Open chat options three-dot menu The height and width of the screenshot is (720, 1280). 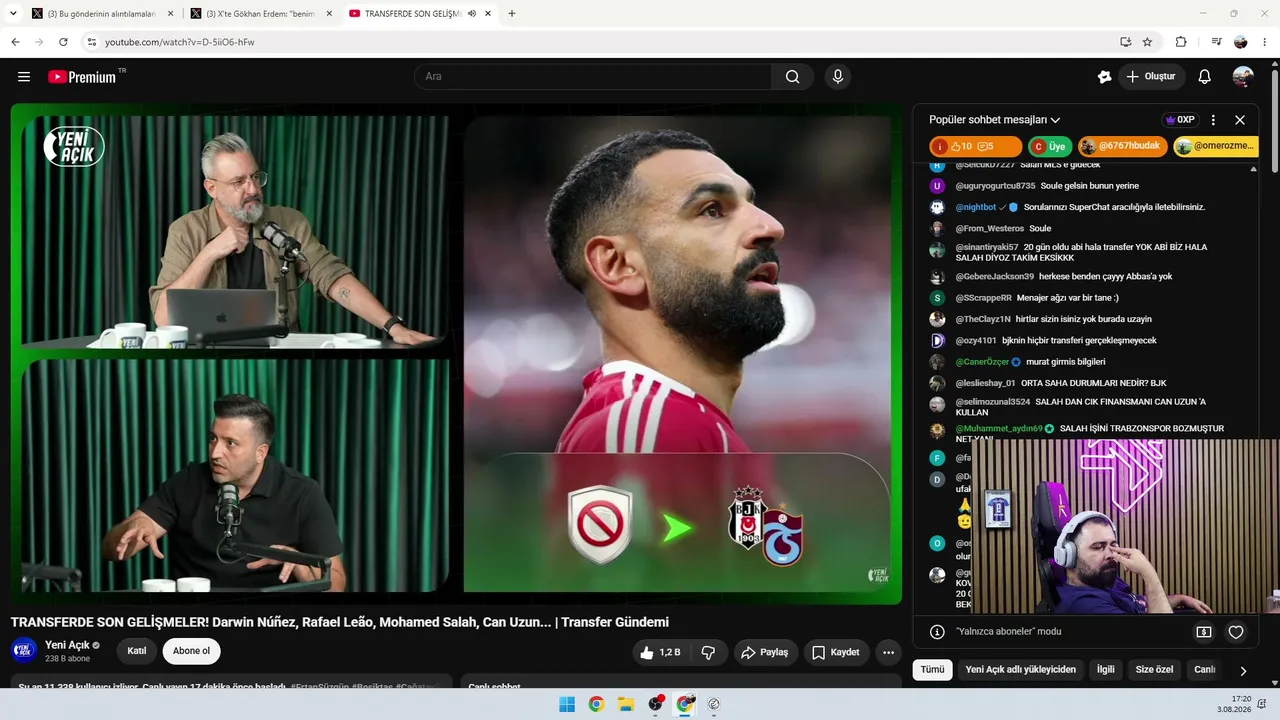[x=1214, y=120]
